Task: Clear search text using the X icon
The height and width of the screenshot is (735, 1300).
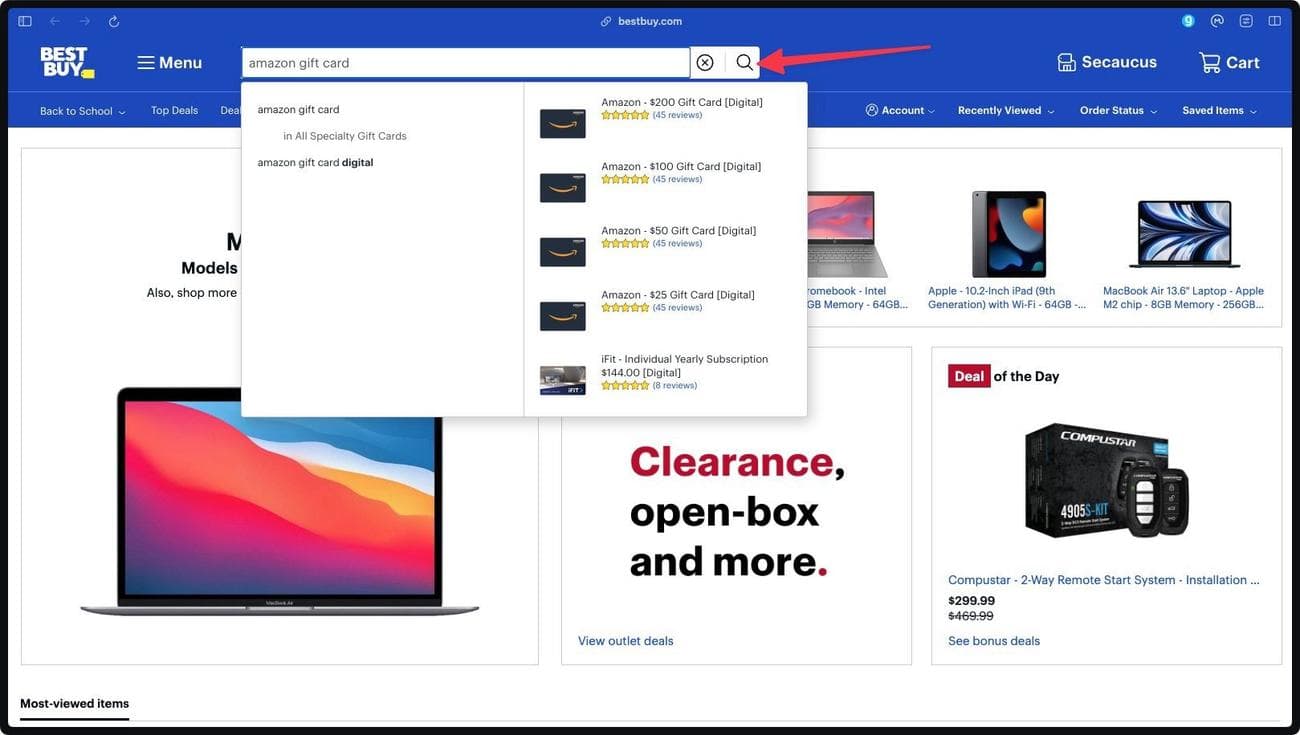Action: pos(705,62)
